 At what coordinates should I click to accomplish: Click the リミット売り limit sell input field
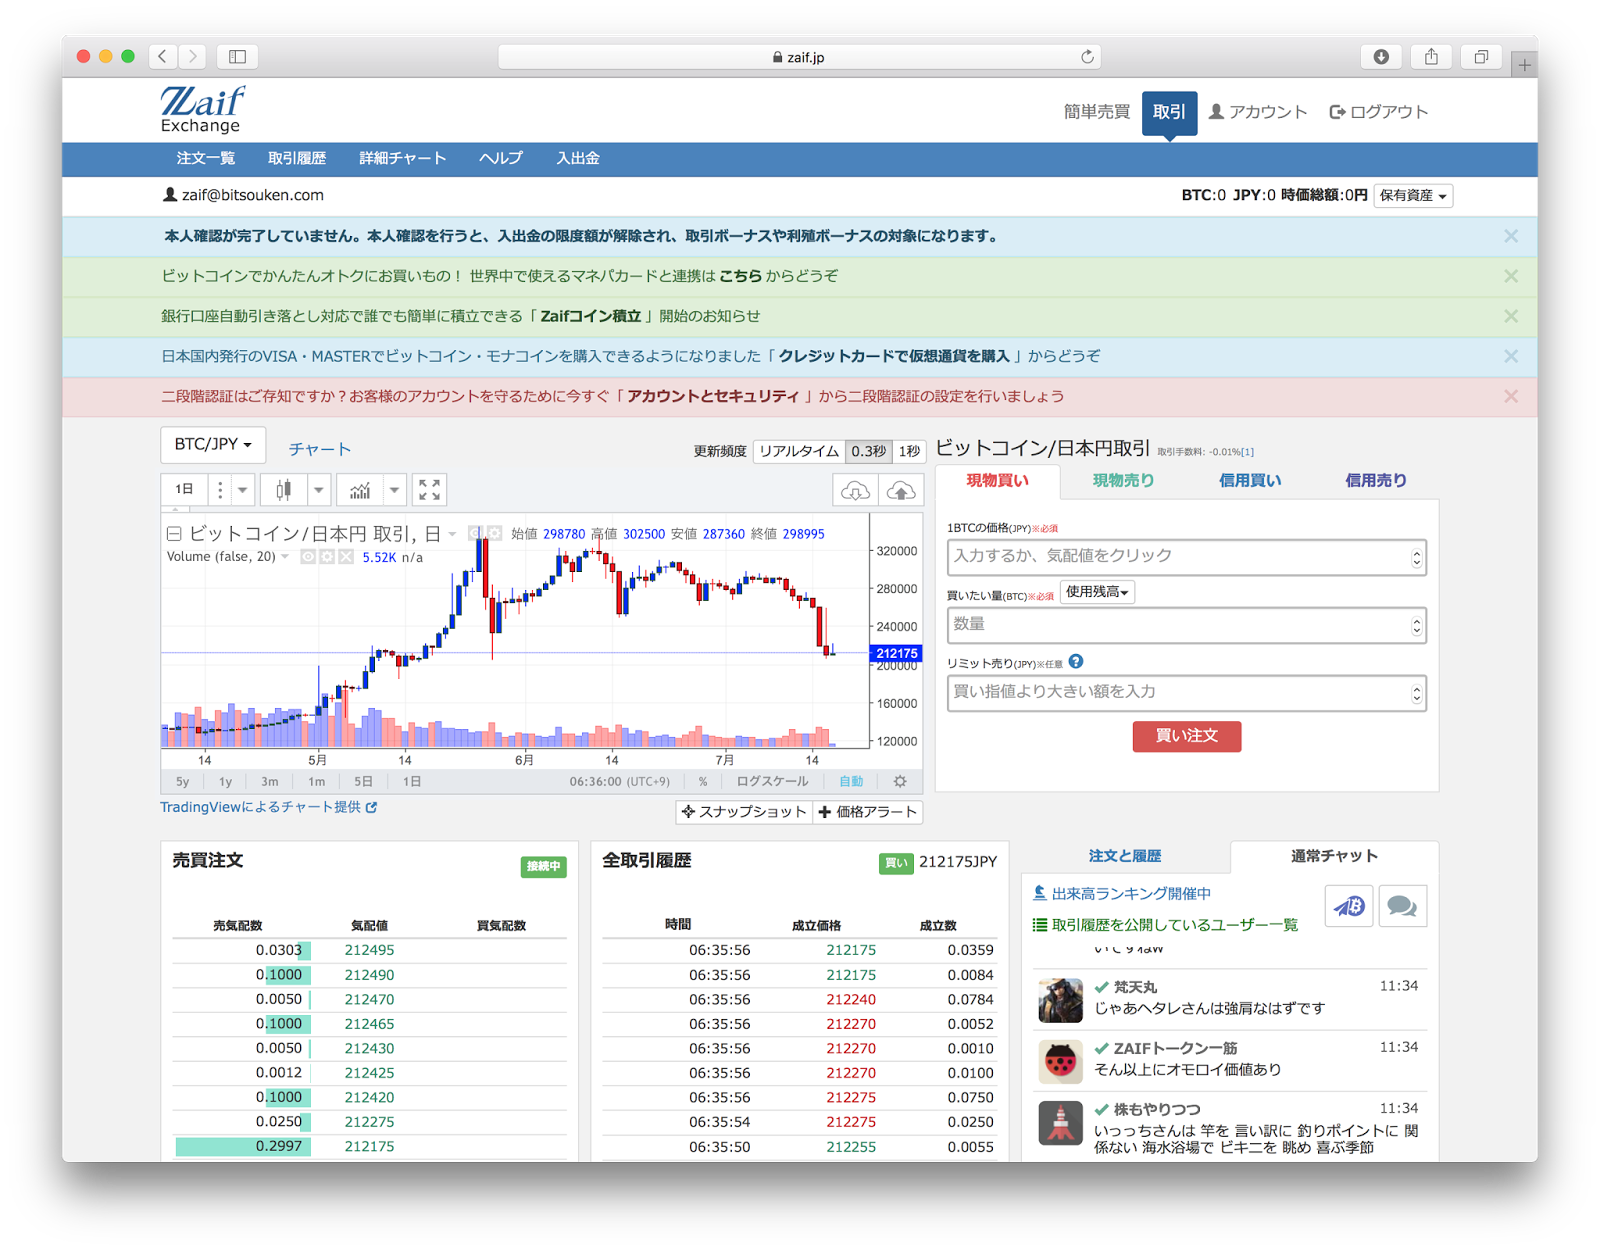(x=1187, y=693)
